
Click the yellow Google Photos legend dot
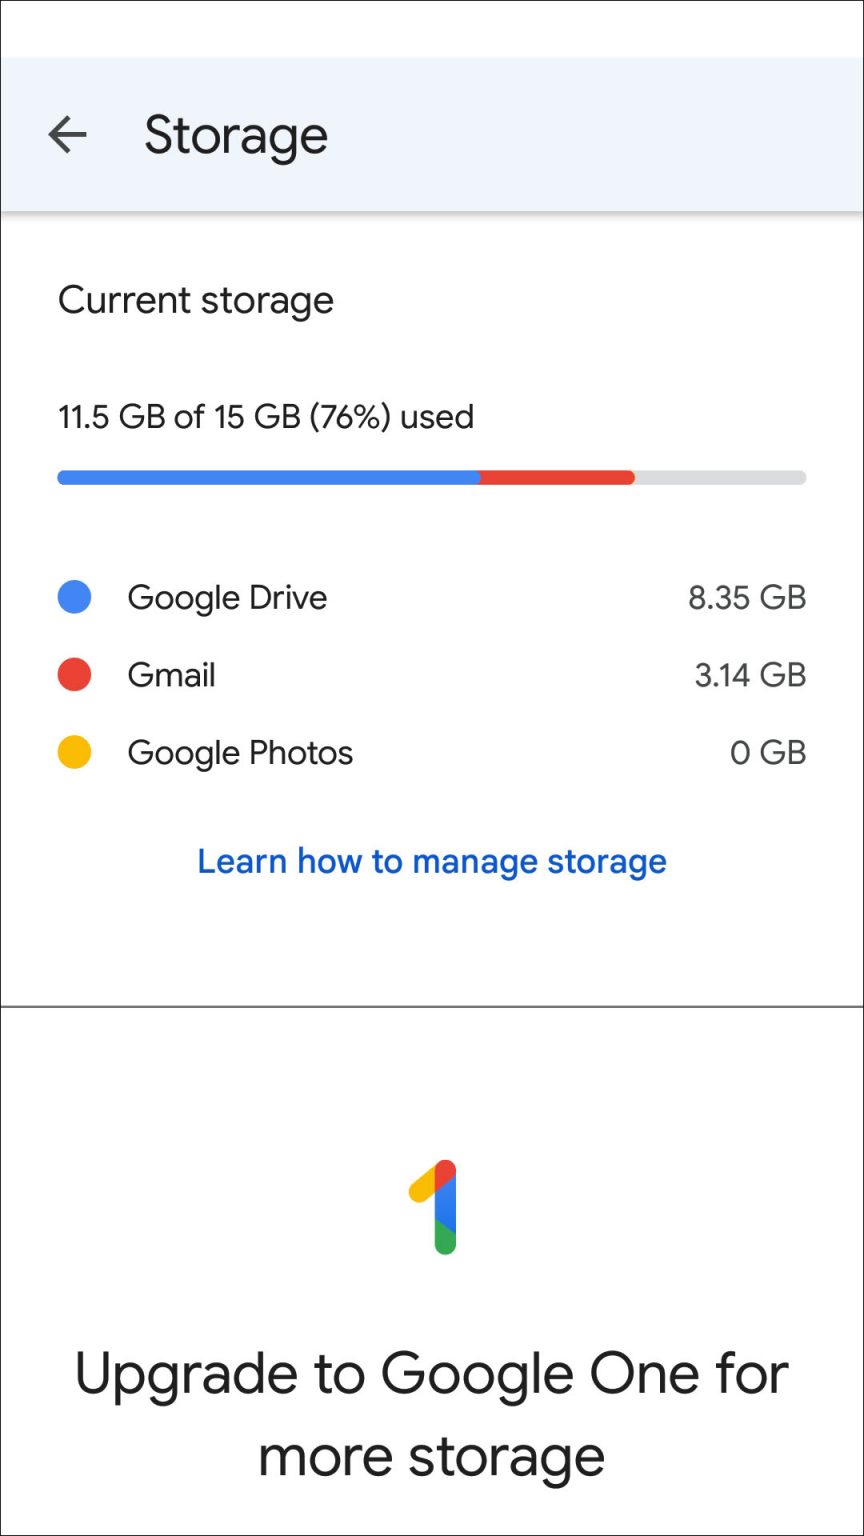point(73,752)
